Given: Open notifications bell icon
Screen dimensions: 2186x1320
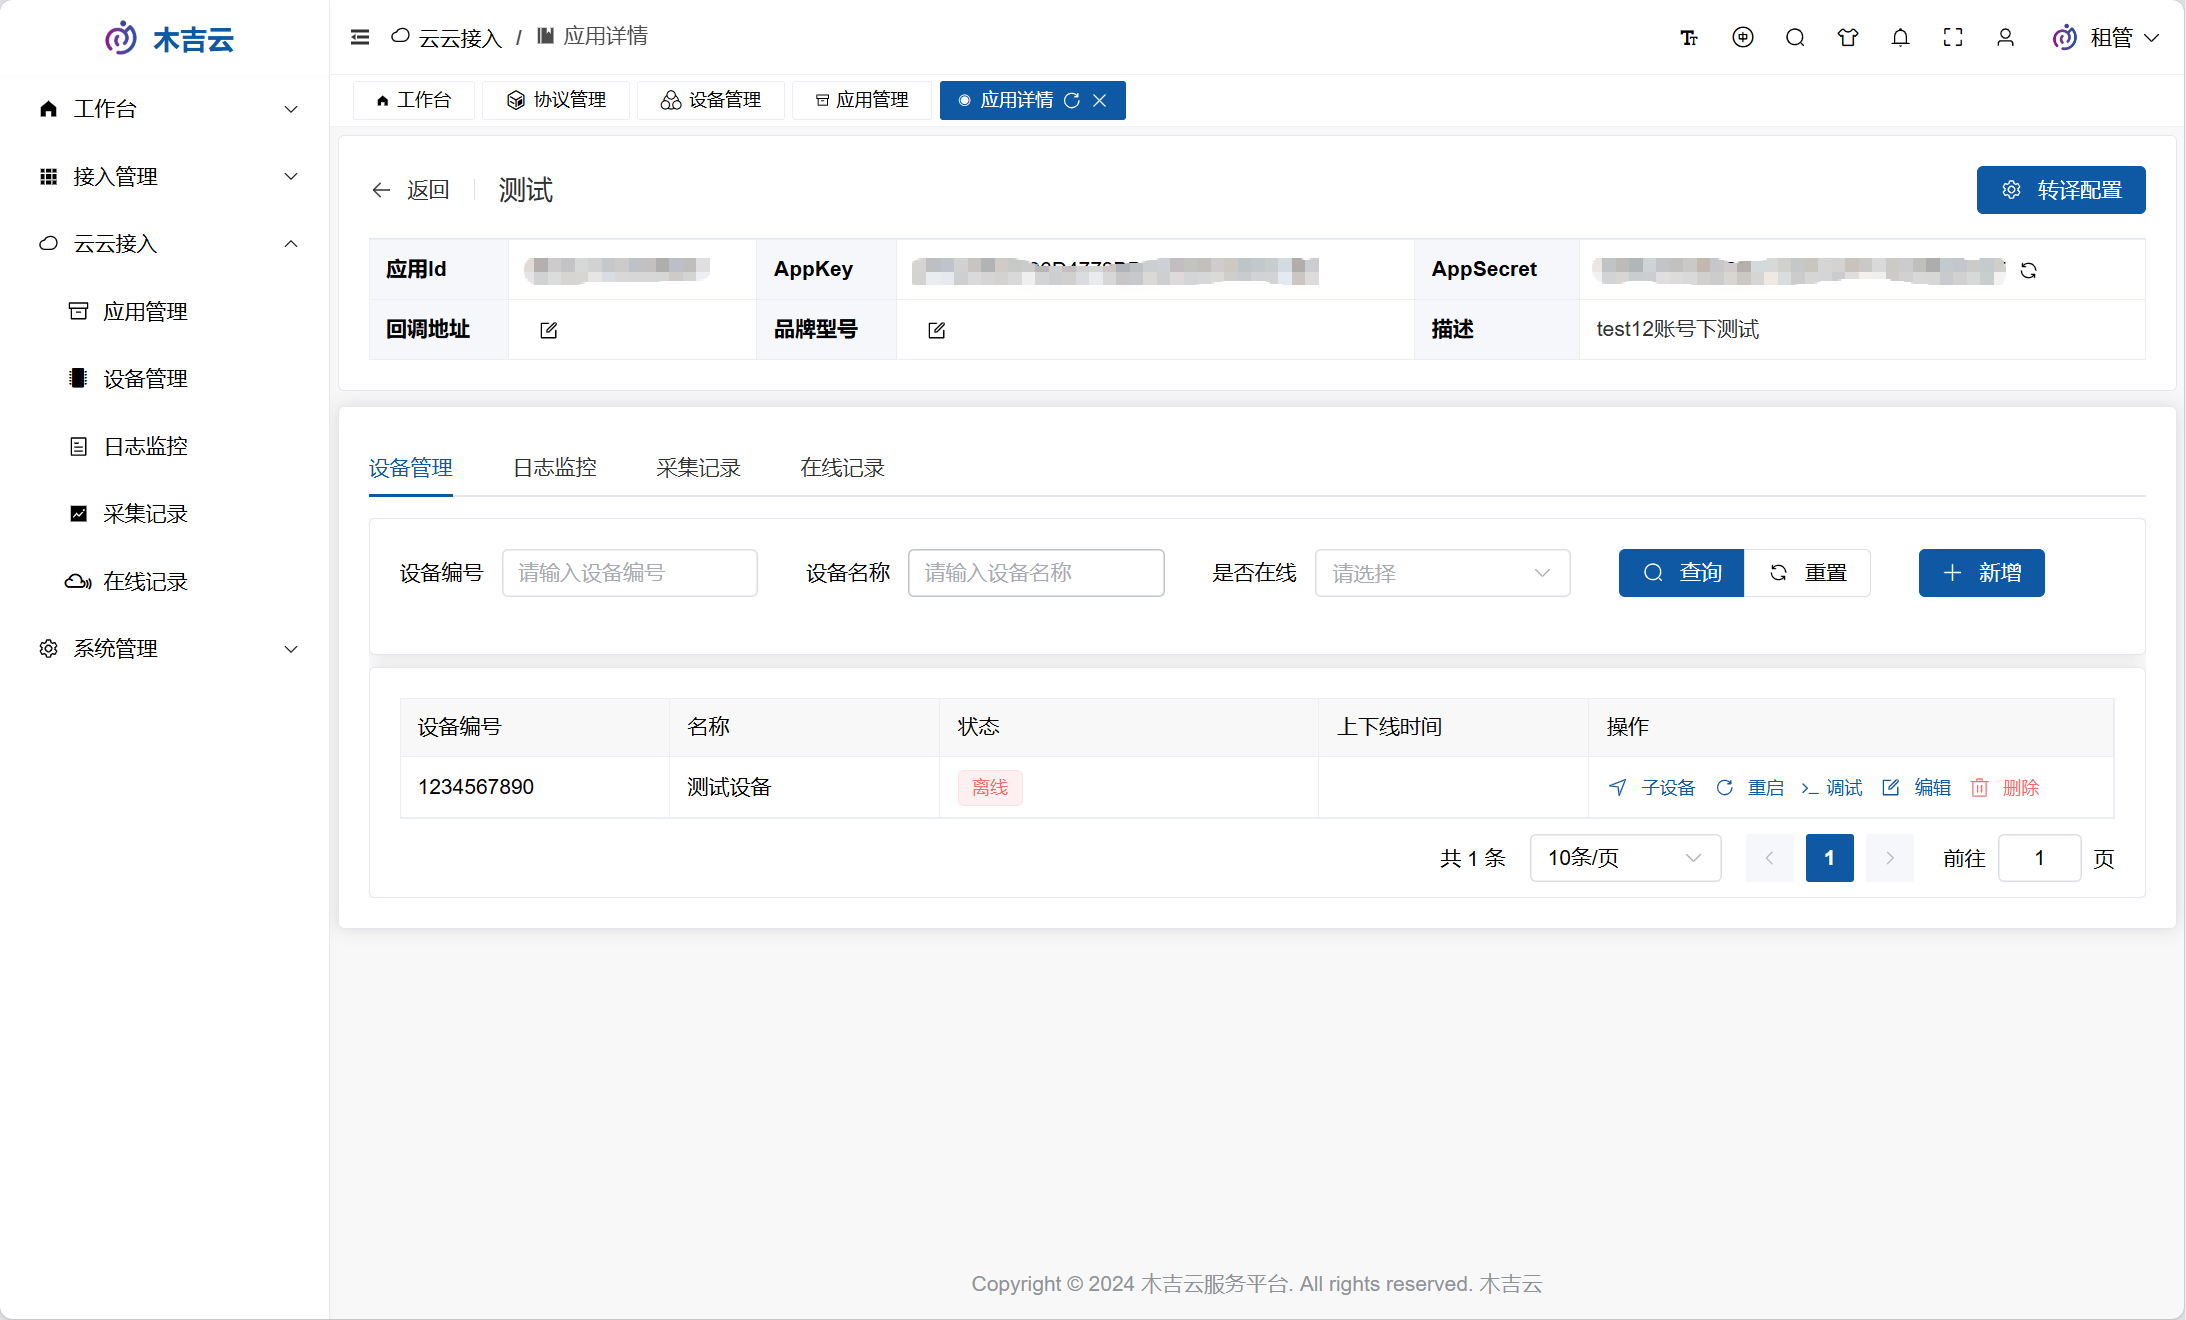Looking at the screenshot, I should point(1900,37).
